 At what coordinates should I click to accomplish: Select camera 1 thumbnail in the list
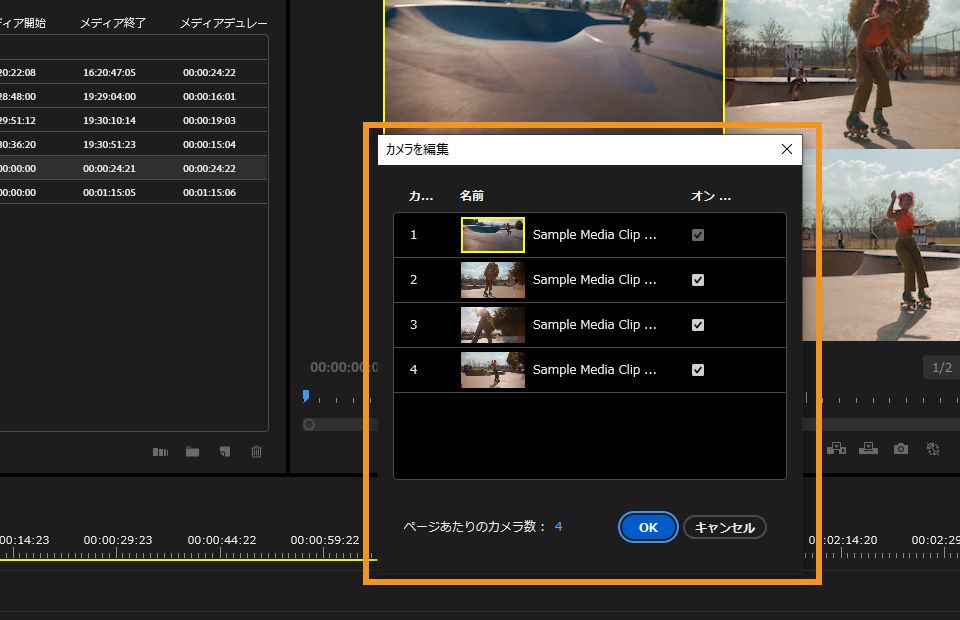tap(492, 235)
